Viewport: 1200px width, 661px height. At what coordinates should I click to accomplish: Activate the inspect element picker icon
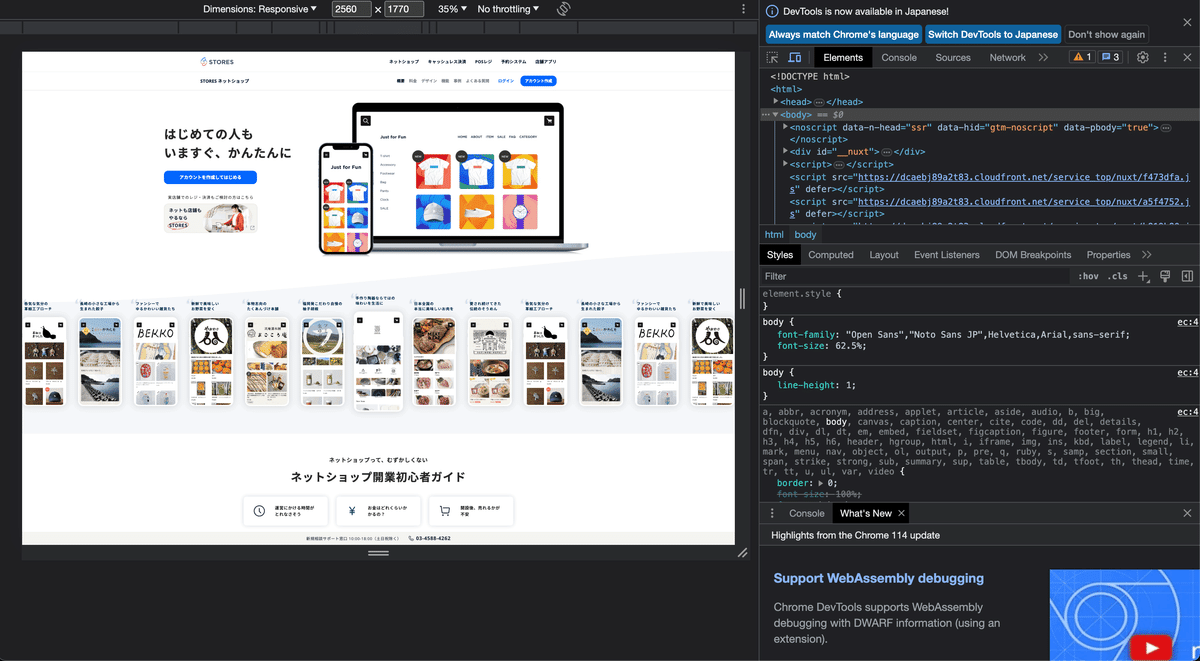tap(773, 58)
